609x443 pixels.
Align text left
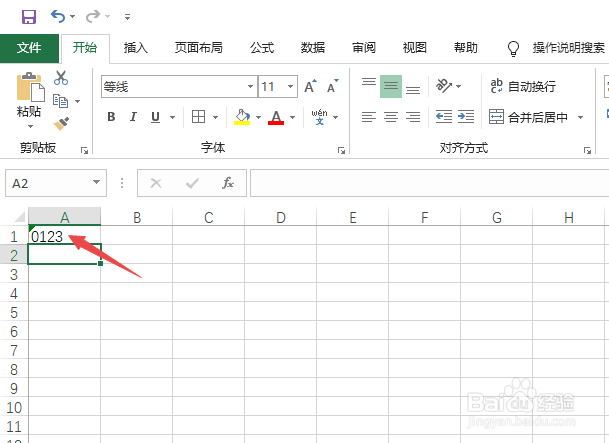click(369, 116)
